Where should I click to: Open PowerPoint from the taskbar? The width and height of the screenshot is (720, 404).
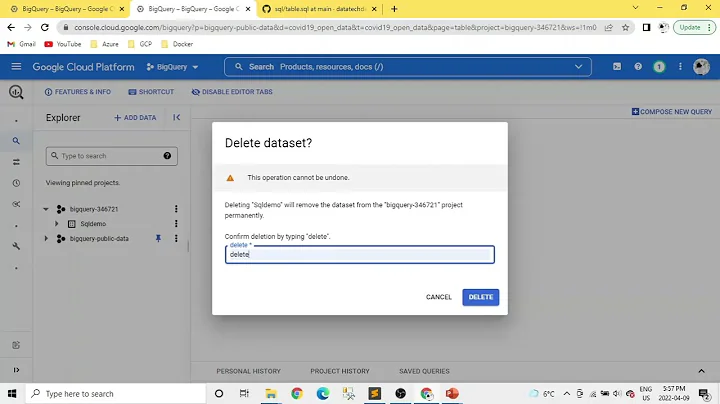click(x=452, y=393)
